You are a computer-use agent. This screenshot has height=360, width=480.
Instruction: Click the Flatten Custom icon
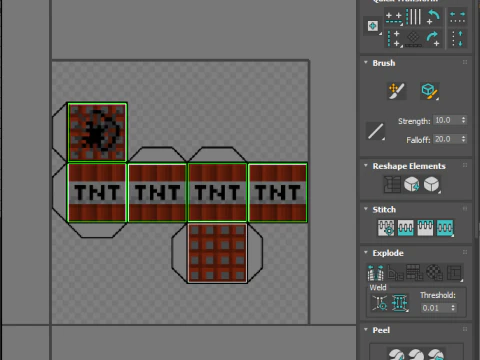coord(454,272)
